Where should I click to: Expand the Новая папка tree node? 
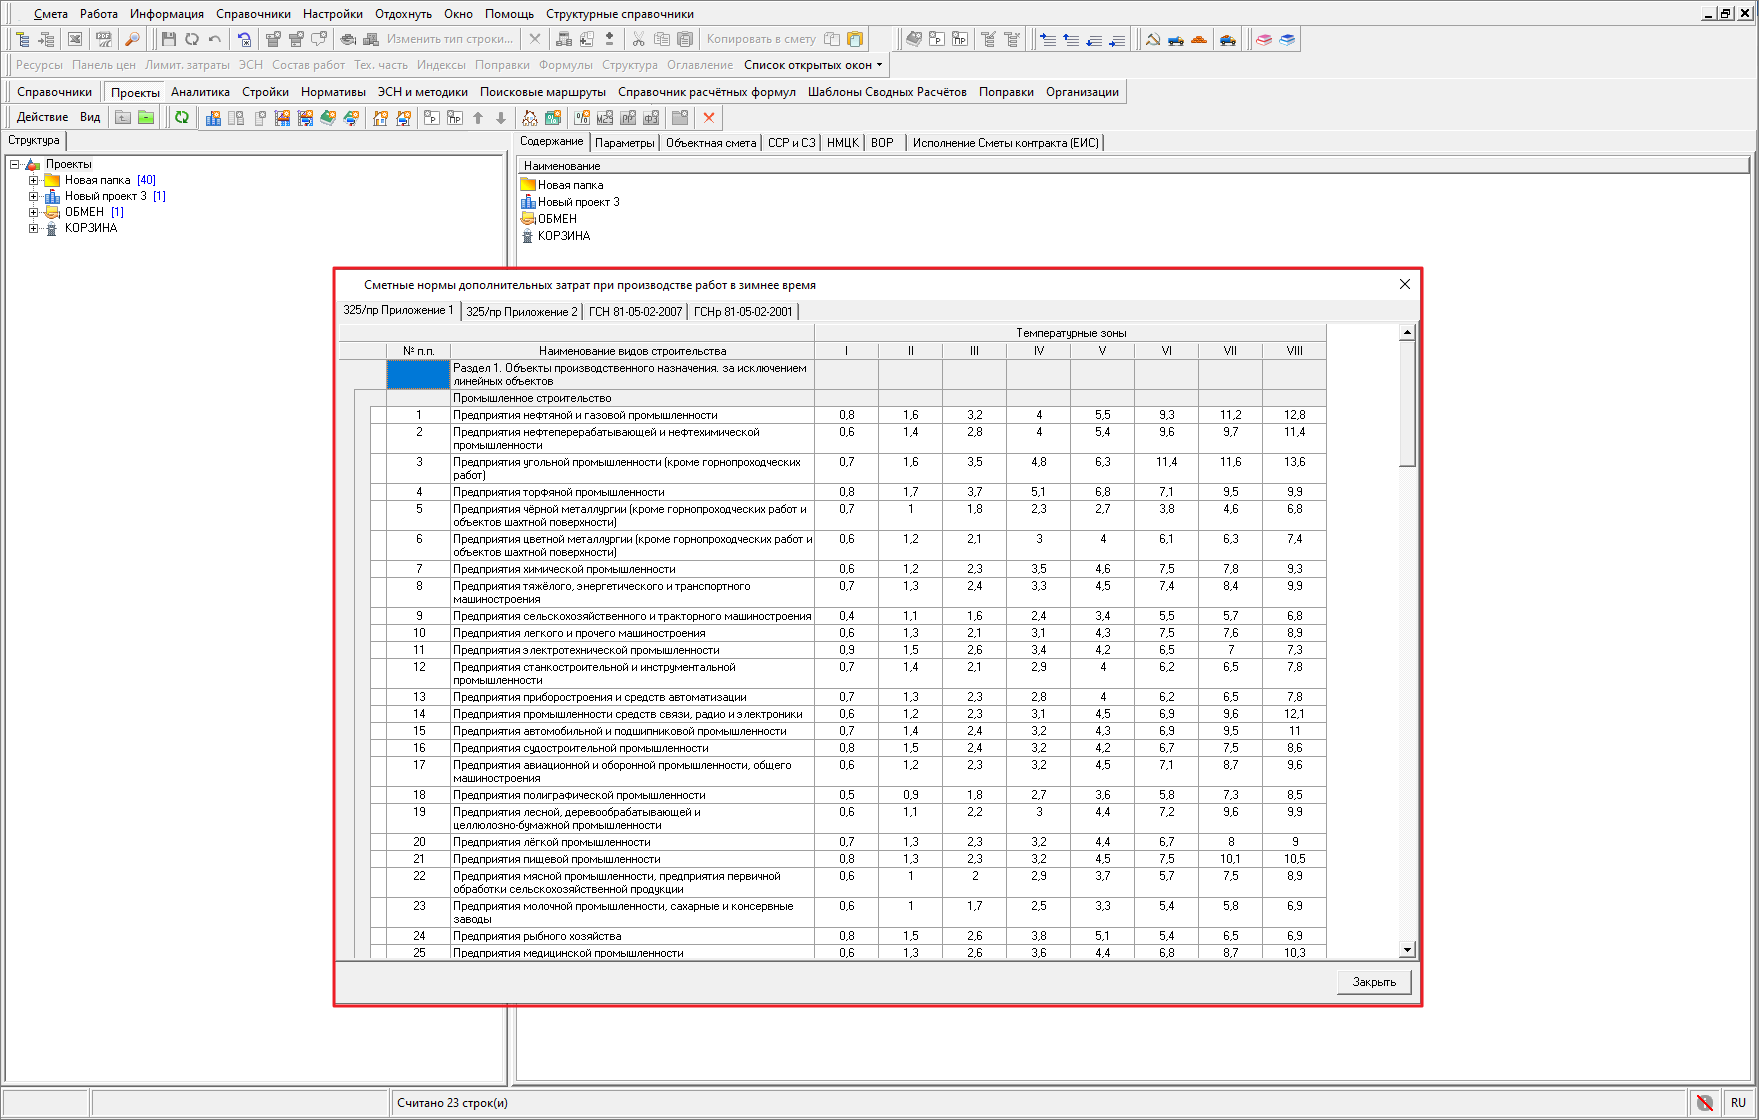(x=33, y=180)
